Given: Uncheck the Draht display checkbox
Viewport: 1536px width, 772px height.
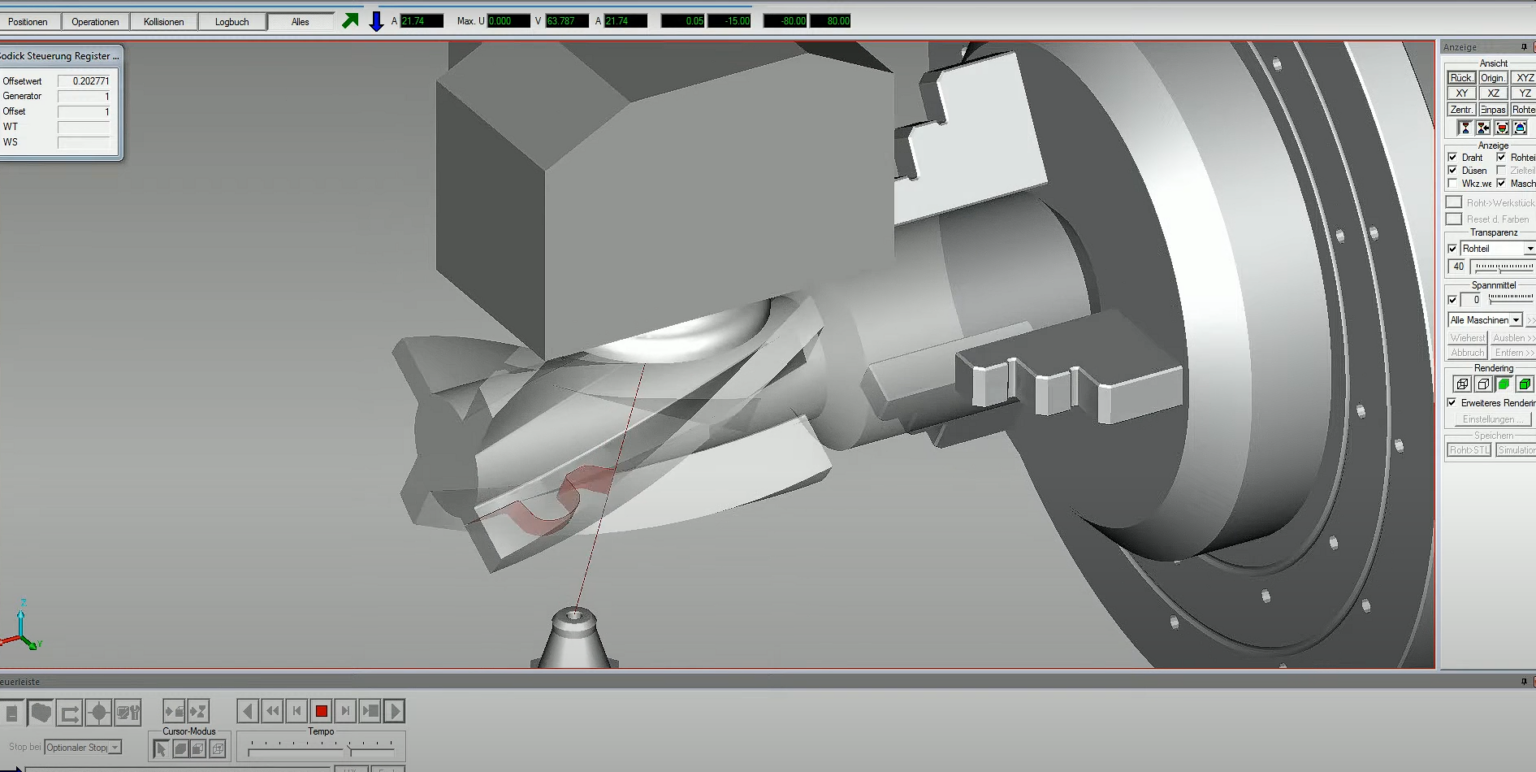Looking at the screenshot, I should click(x=1453, y=157).
